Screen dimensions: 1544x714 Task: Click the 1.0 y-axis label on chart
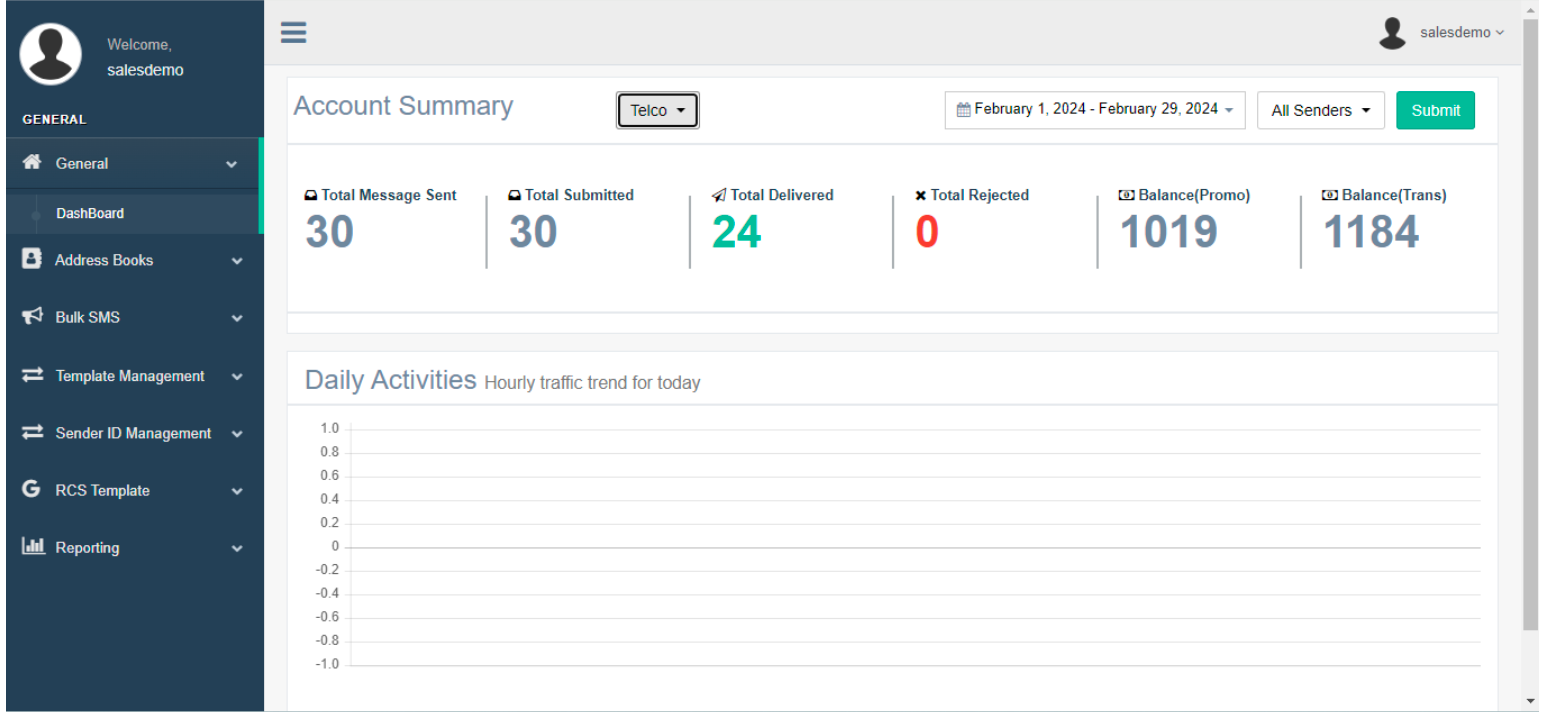pyautogui.click(x=329, y=428)
